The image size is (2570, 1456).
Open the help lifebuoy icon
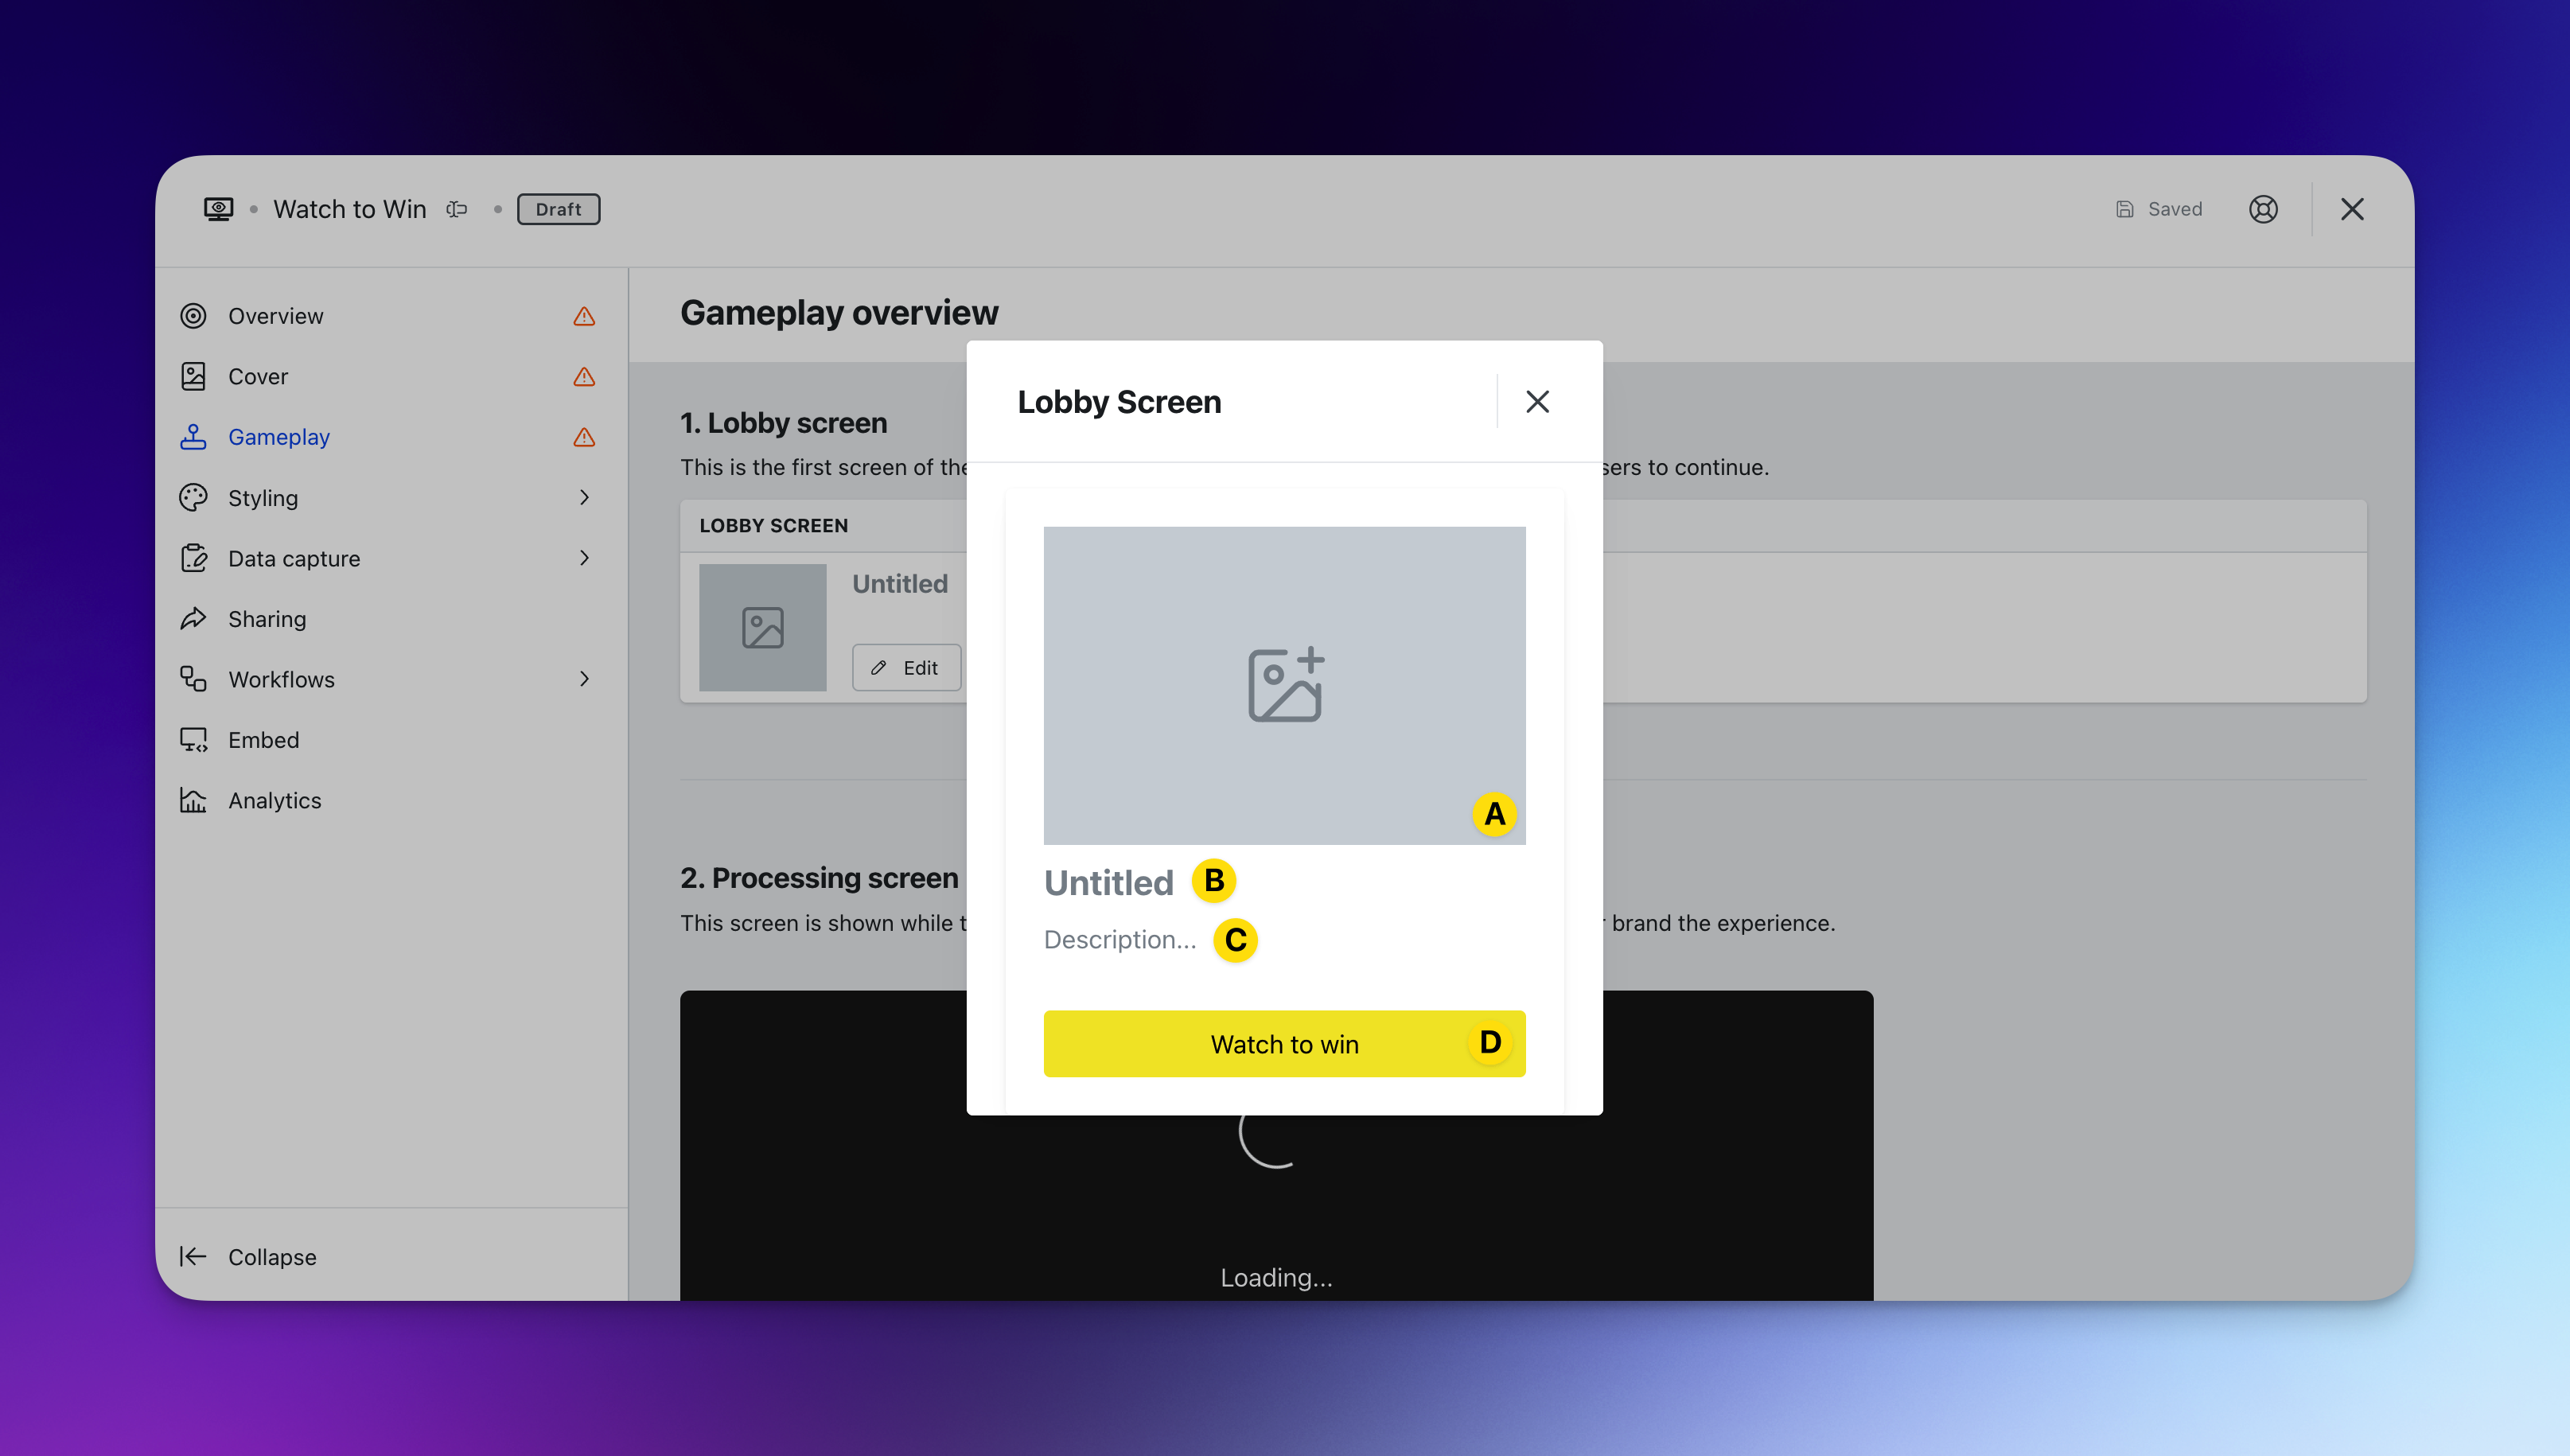[2263, 209]
